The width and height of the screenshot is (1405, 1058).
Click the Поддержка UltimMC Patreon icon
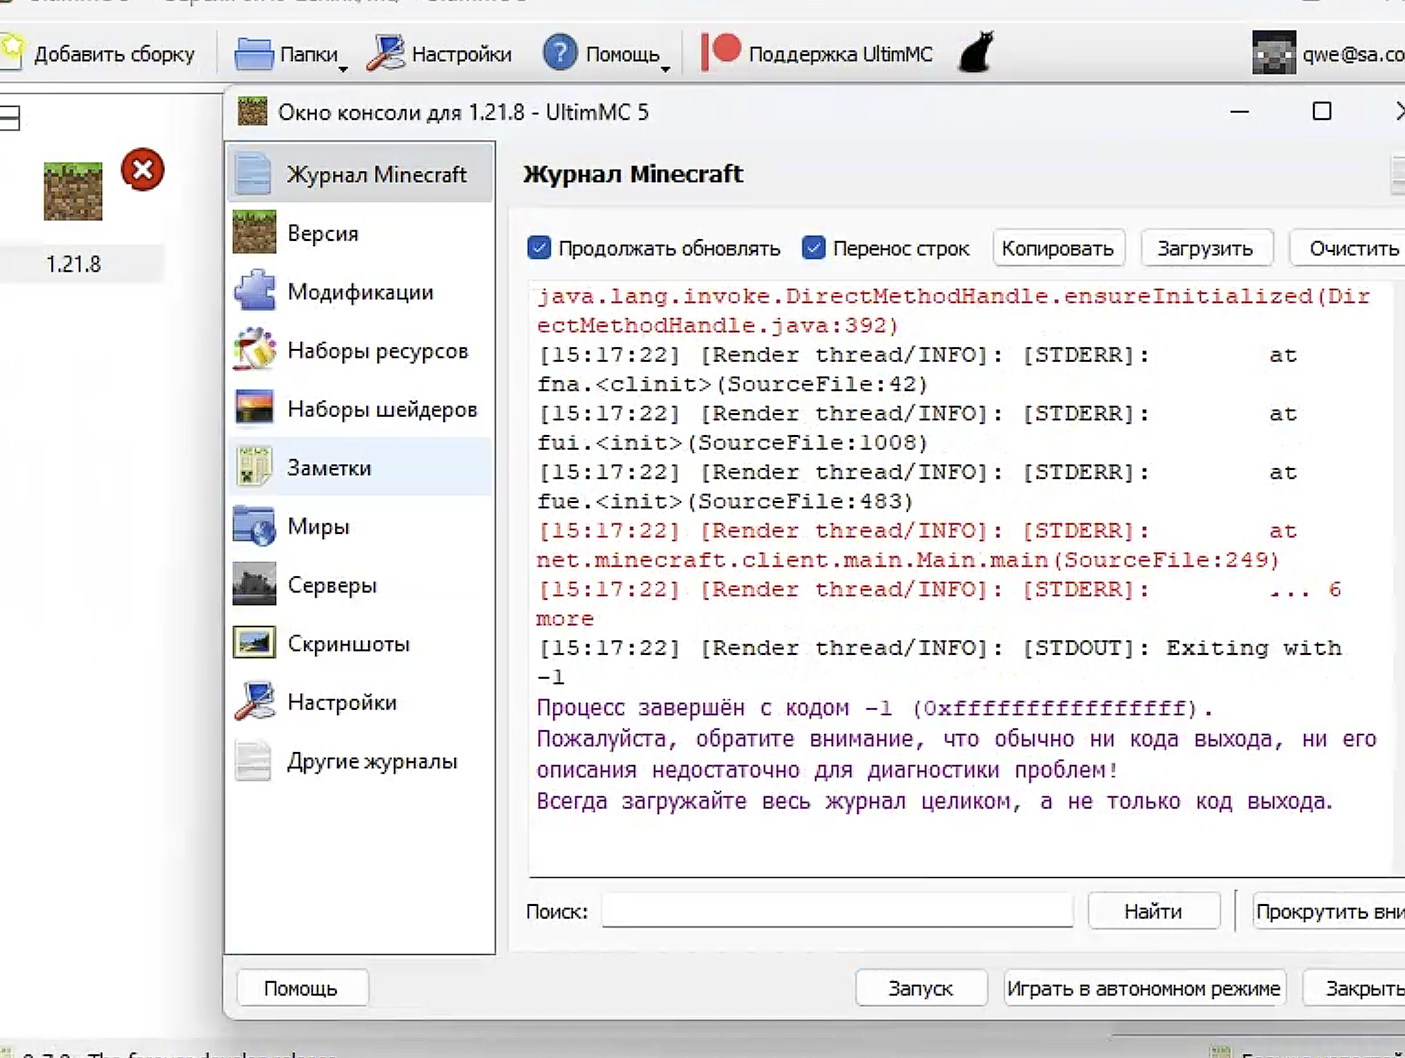(721, 52)
